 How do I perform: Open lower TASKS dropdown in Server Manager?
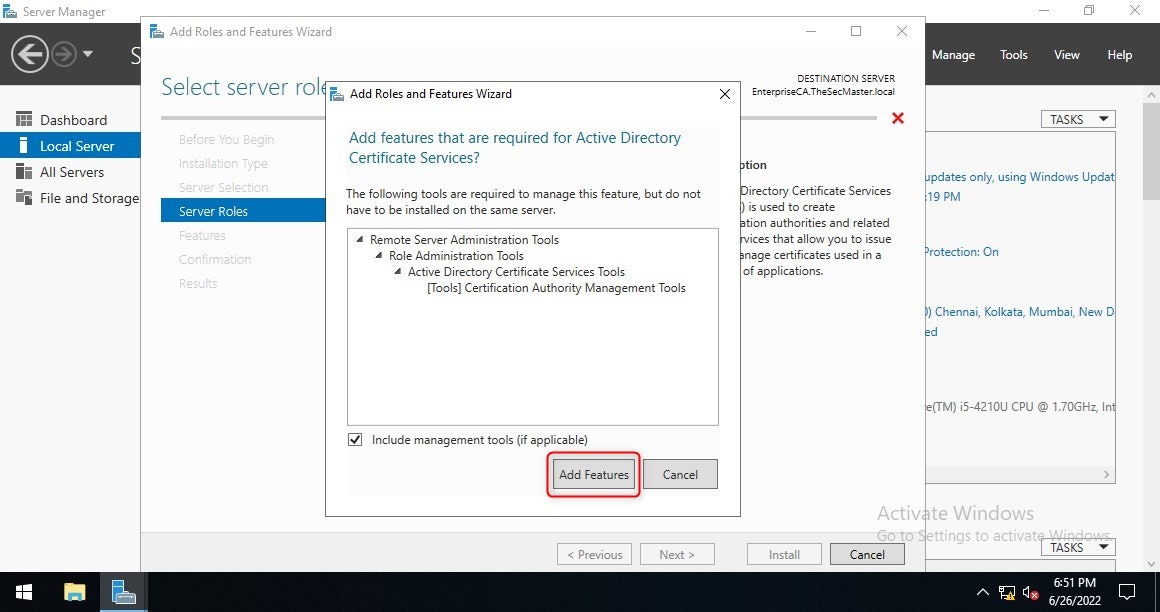[1078, 547]
